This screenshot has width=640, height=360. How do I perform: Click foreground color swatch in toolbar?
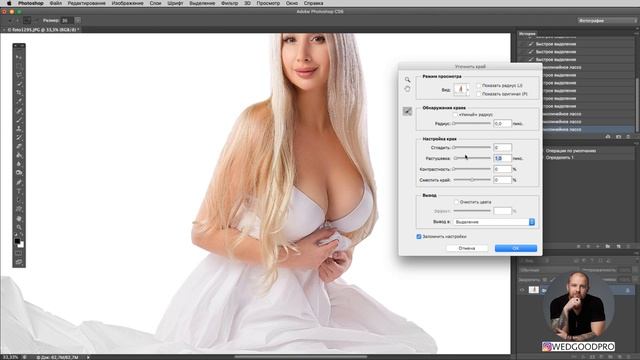pyautogui.click(x=17, y=242)
